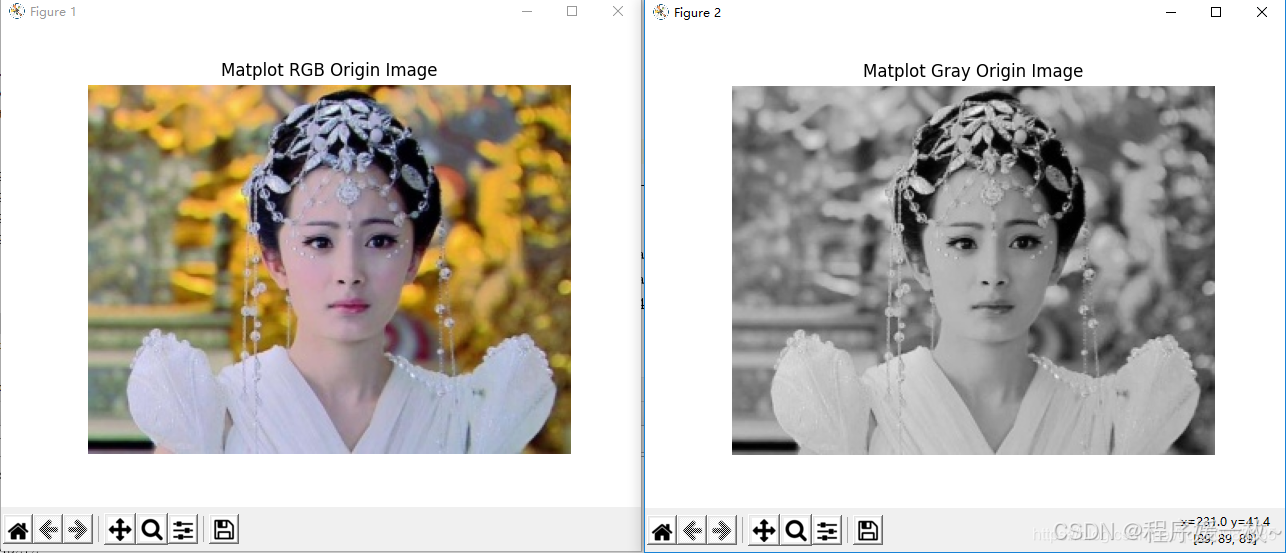Image resolution: width=1286 pixels, height=553 pixels.
Task: Go to previous view in Figure 2
Action: 692,531
